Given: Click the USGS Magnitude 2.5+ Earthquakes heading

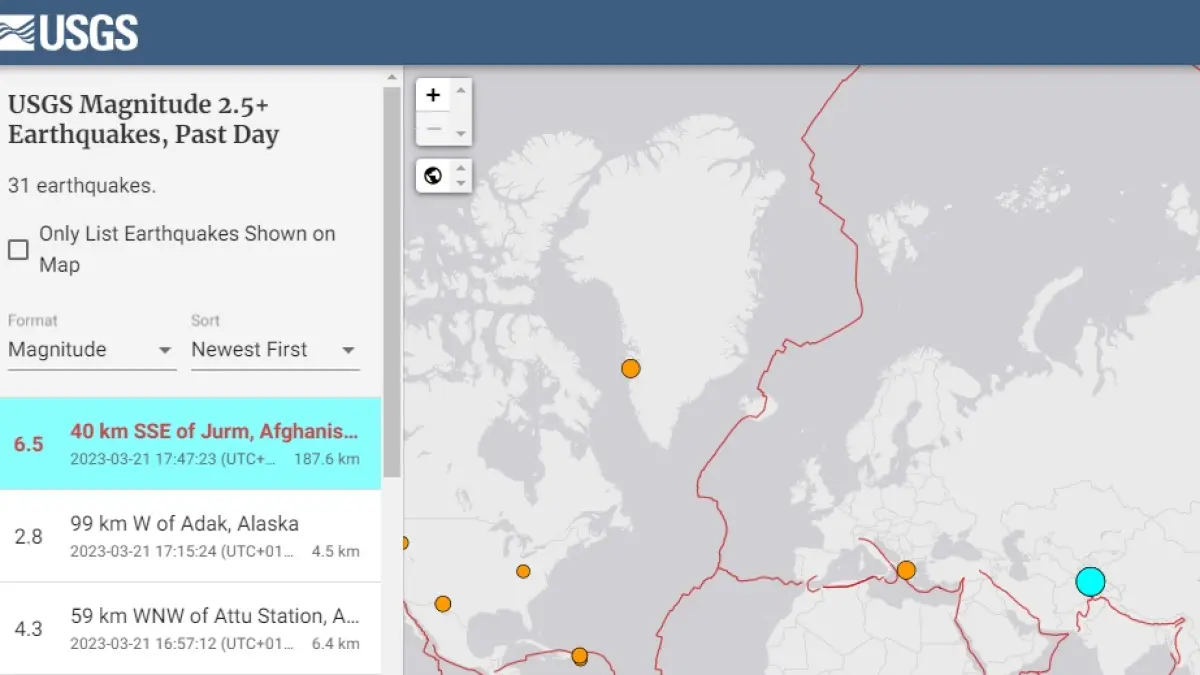Looking at the screenshot, I should pos(143,119).
